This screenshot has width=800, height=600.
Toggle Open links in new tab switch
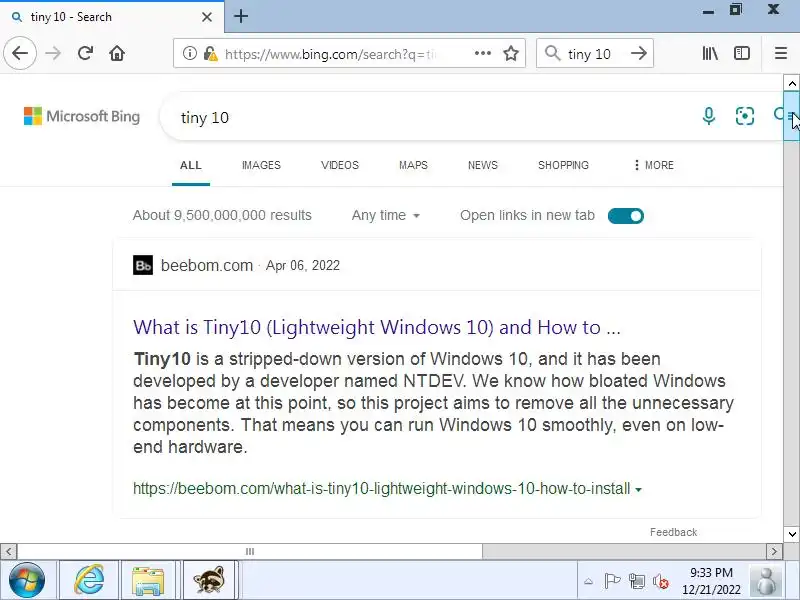pos(626,216)
